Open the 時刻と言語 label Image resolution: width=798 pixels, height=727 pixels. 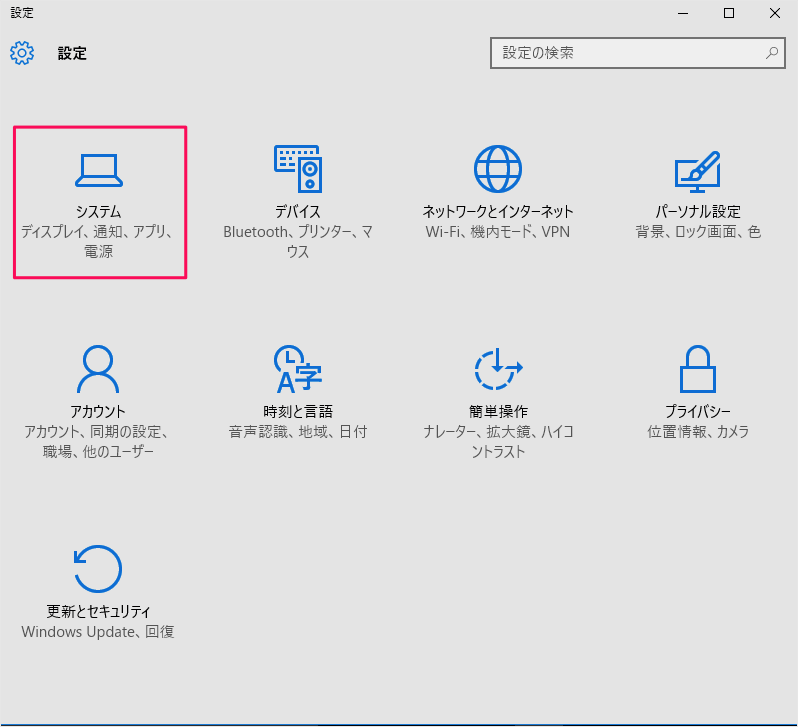click(x=297, y=411)
